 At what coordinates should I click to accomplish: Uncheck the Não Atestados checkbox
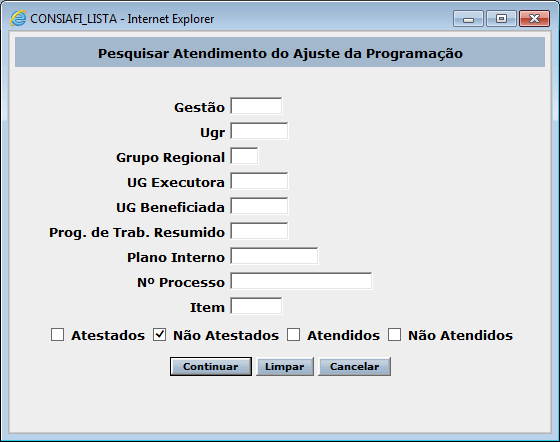(x=159, y=335)
